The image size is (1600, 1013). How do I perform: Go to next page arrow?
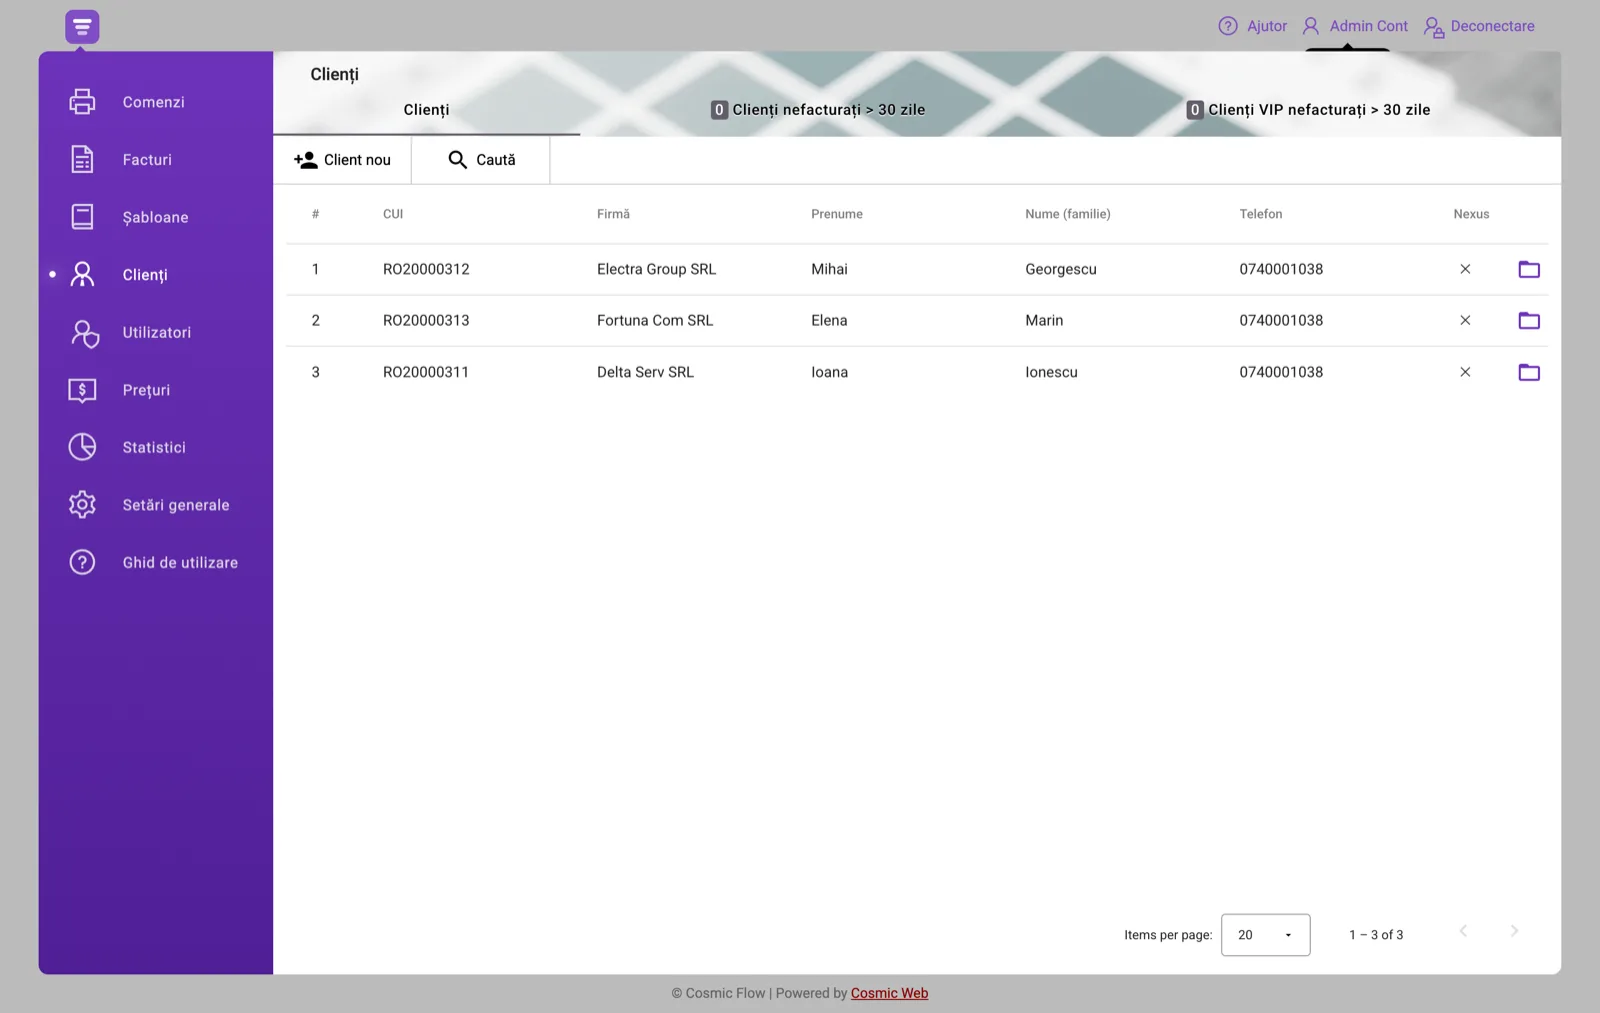1514,931
